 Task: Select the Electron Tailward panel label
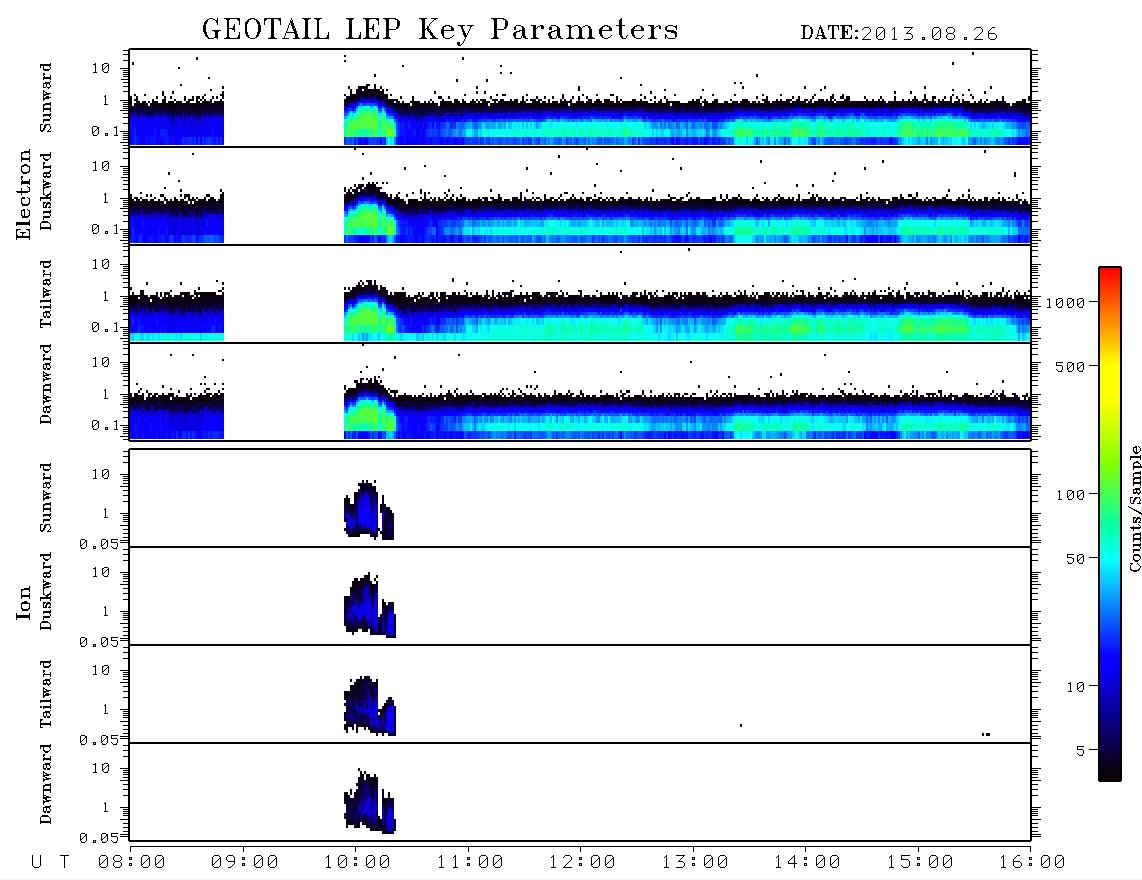click(x=46, y=294)
